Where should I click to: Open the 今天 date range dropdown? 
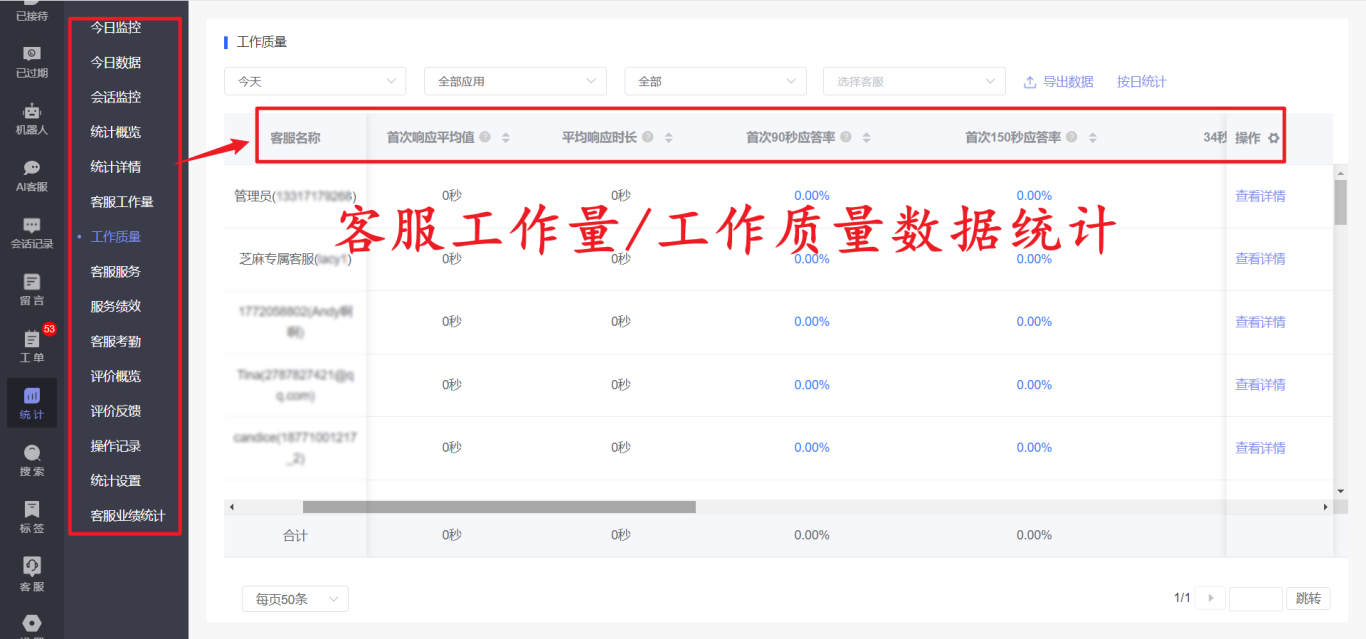[315, 81]
